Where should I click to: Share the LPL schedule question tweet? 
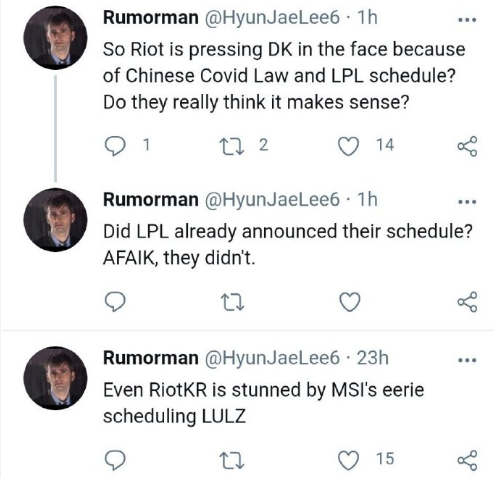click(x=467, y=302)
